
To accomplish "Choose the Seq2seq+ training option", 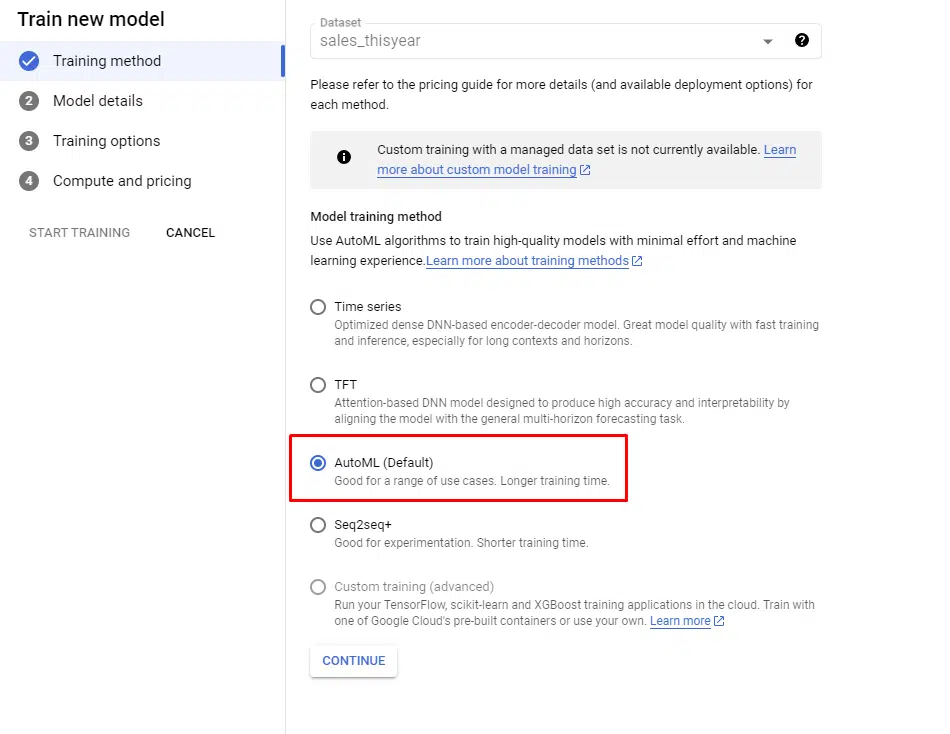I will click(317, 524).
